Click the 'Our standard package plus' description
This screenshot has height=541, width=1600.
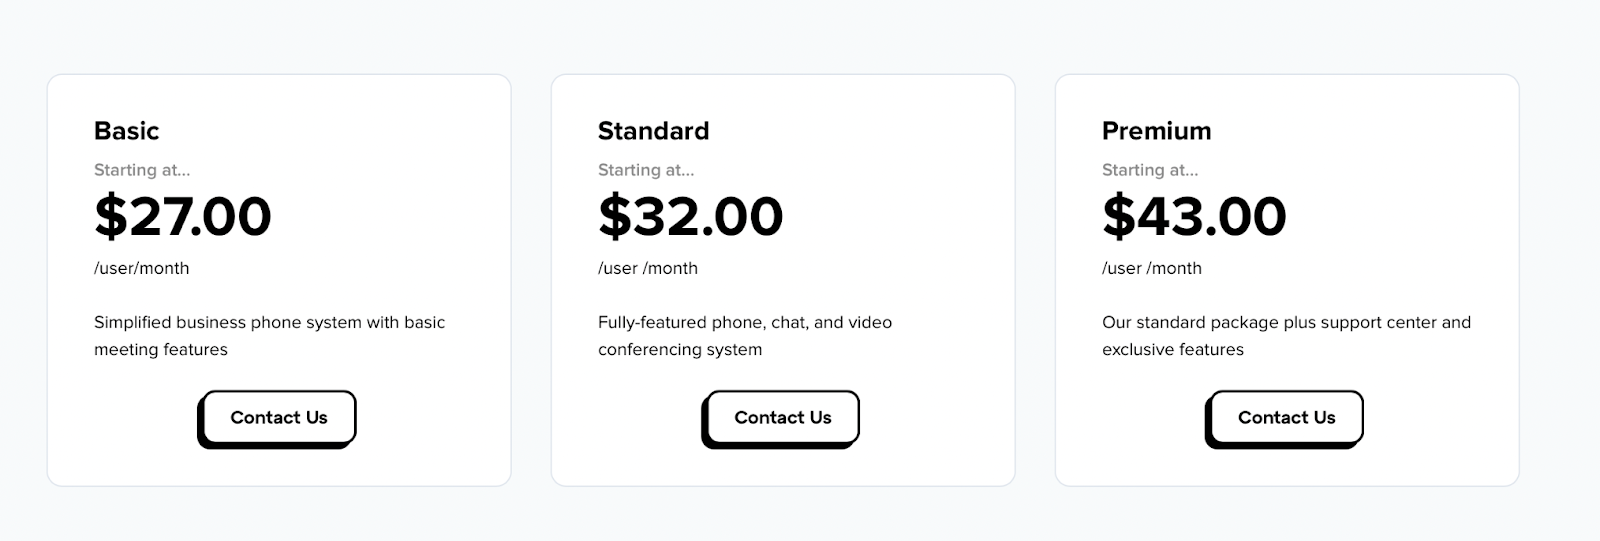tap(1286, 322)
